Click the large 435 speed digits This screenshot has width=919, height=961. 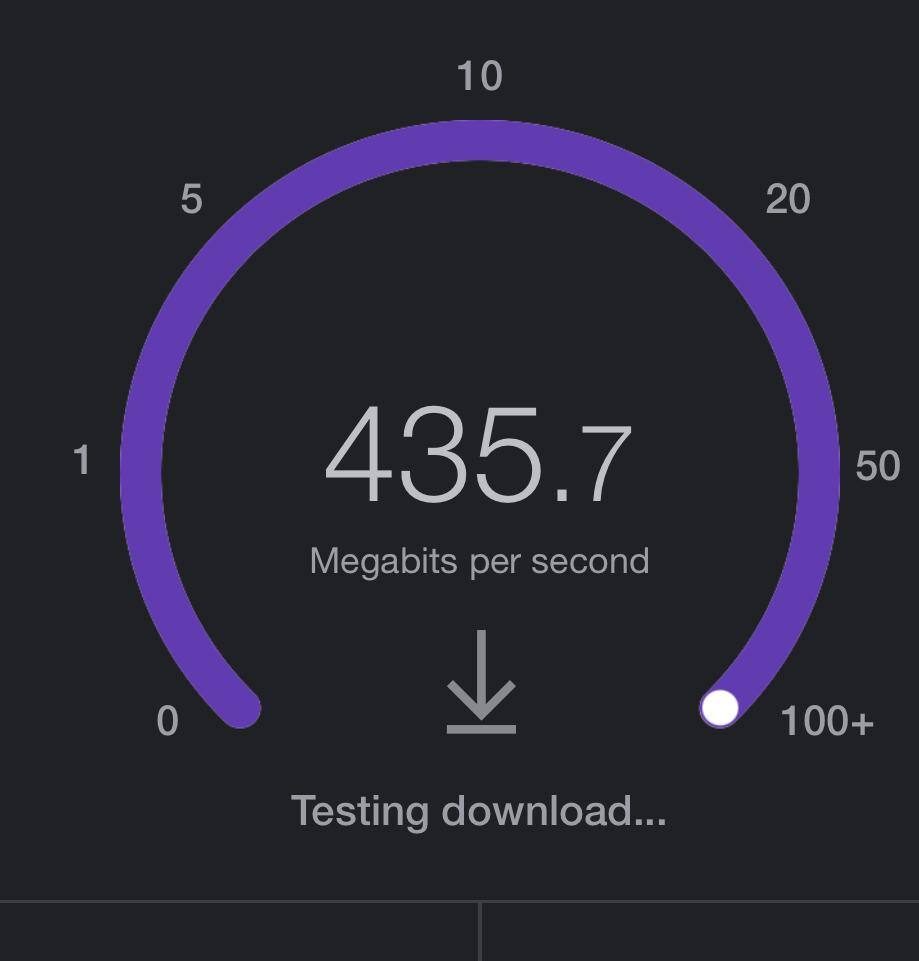[432, 456]
